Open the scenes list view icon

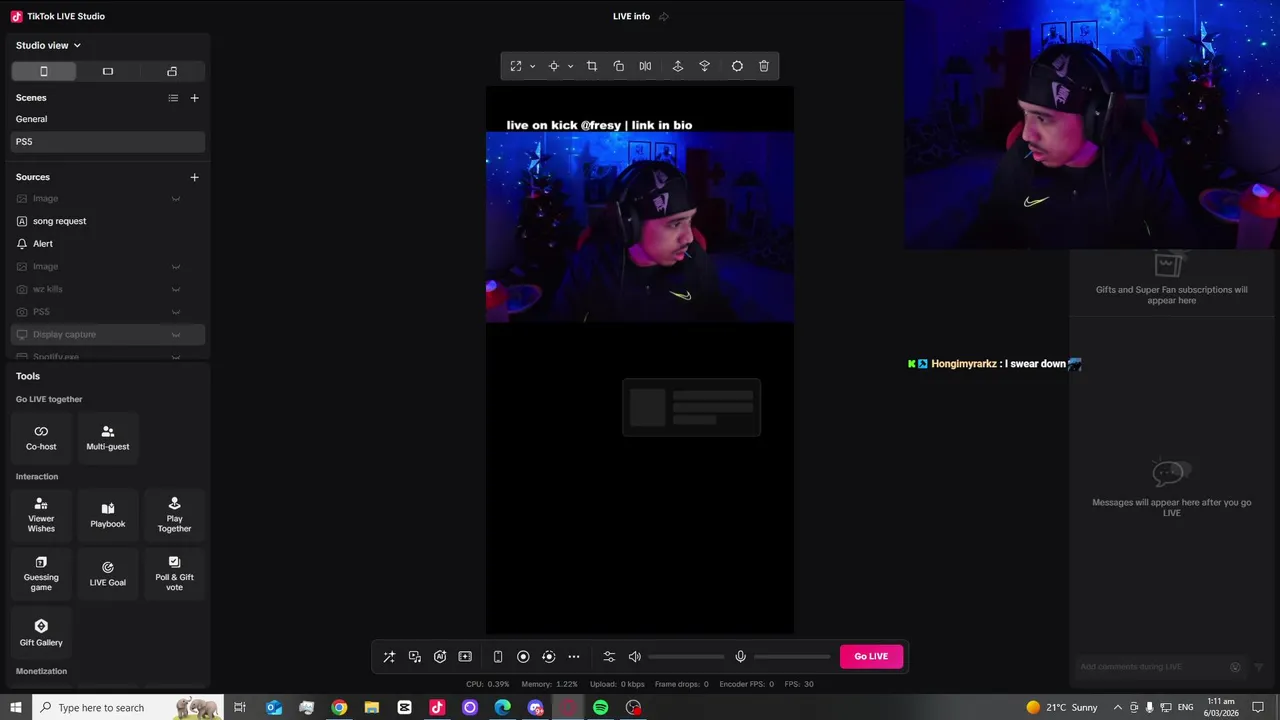pos(173,98)
